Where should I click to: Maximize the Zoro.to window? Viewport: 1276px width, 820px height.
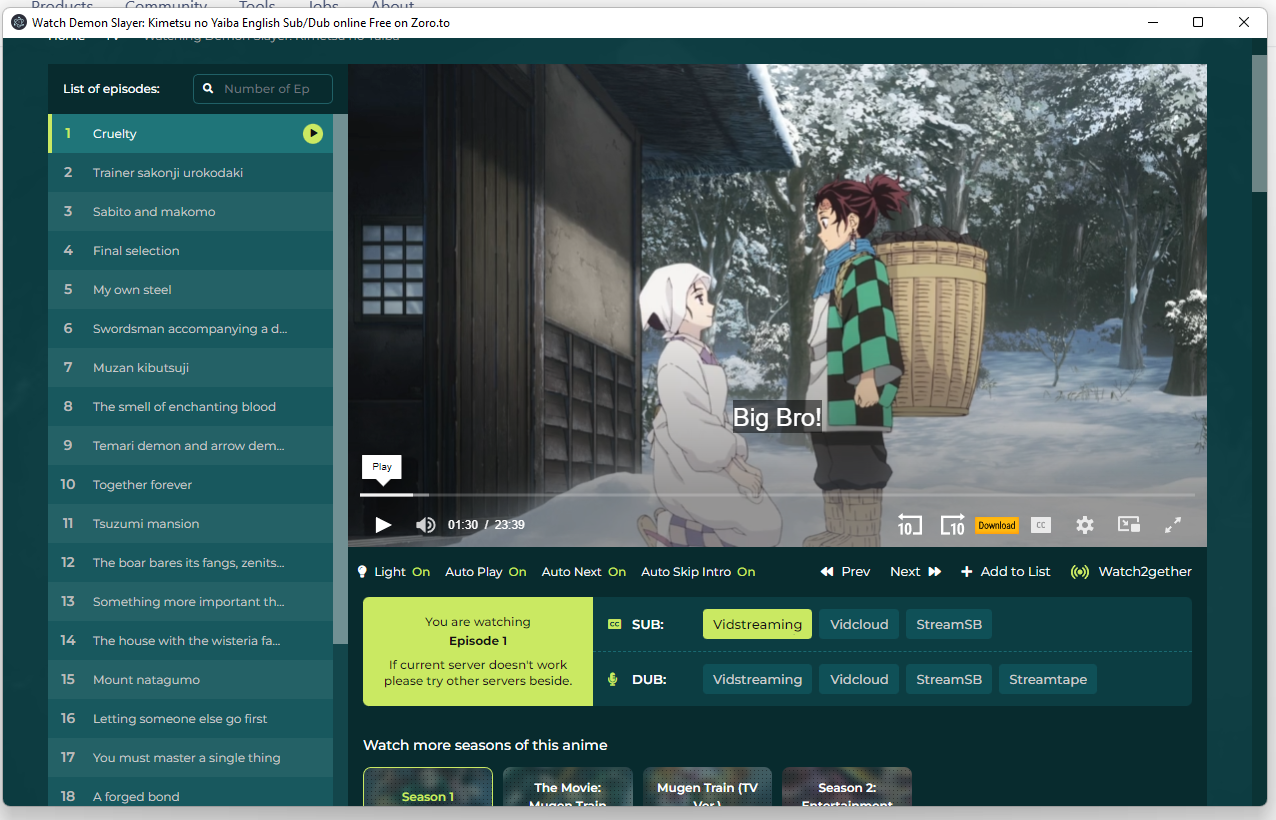click(x=1198, y=22)
